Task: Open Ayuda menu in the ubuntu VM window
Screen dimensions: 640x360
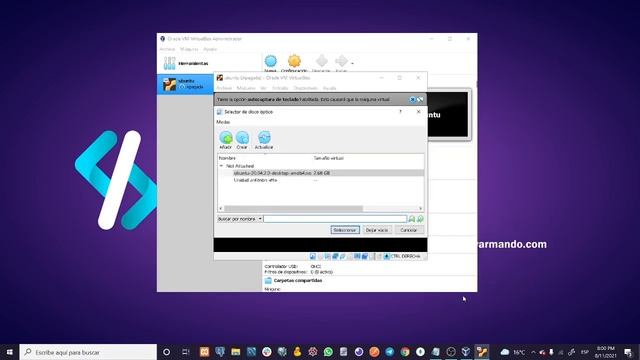Action: [x=329, y=88]
